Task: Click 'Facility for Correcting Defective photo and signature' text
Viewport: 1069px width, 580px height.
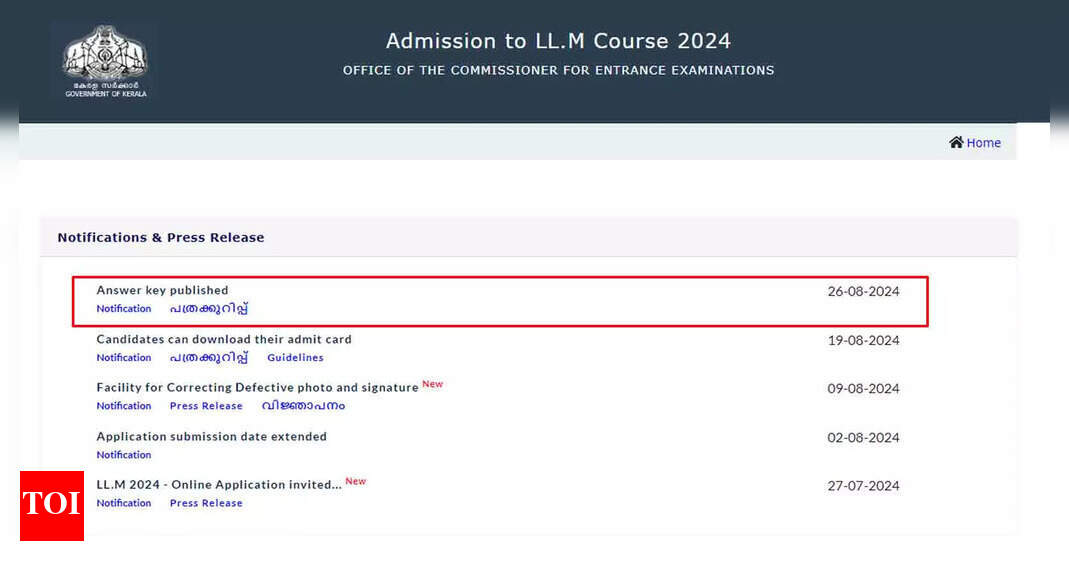Action: coord(257,388)
